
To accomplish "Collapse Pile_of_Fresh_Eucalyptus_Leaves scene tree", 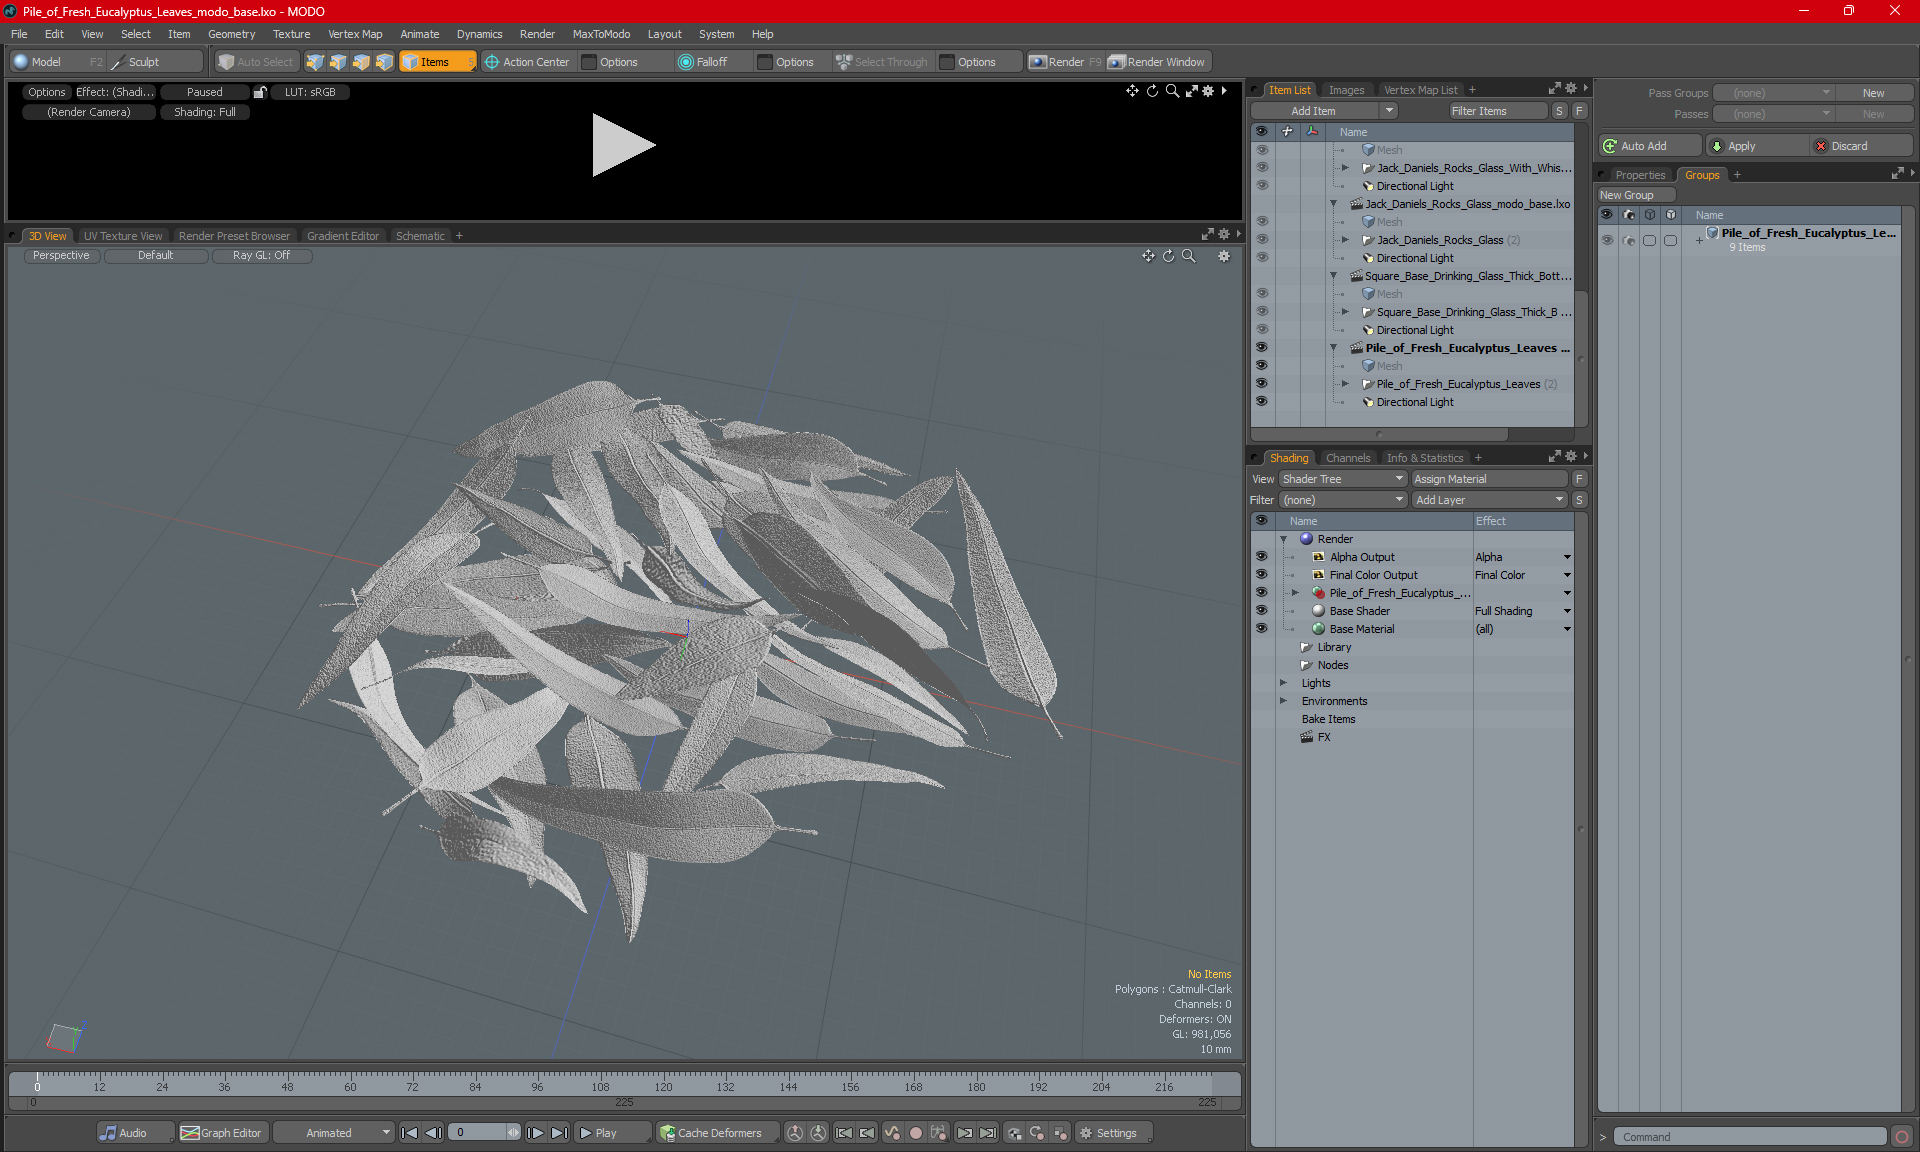I will 1333,348.
